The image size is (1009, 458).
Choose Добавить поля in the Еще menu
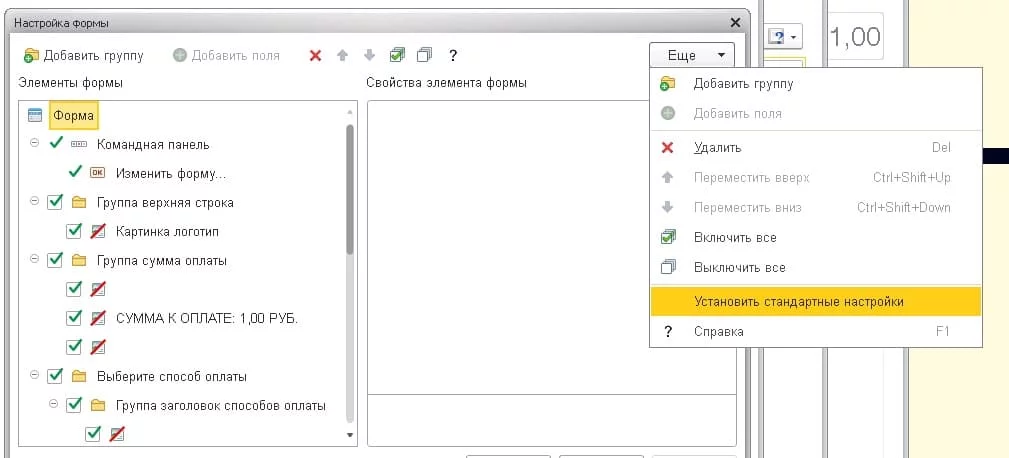click(x=815, y=114)
